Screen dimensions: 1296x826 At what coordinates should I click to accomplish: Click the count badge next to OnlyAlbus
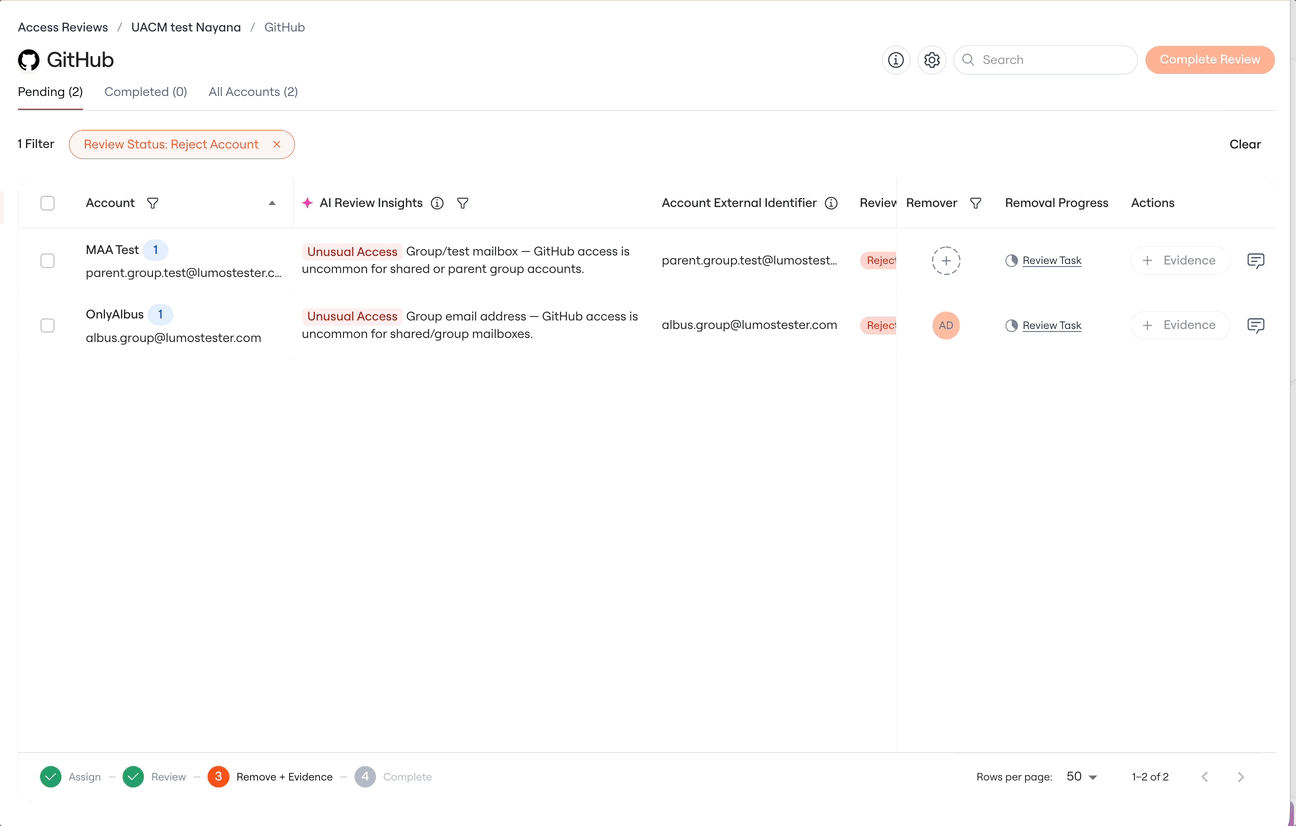click(x=161, y=314)
